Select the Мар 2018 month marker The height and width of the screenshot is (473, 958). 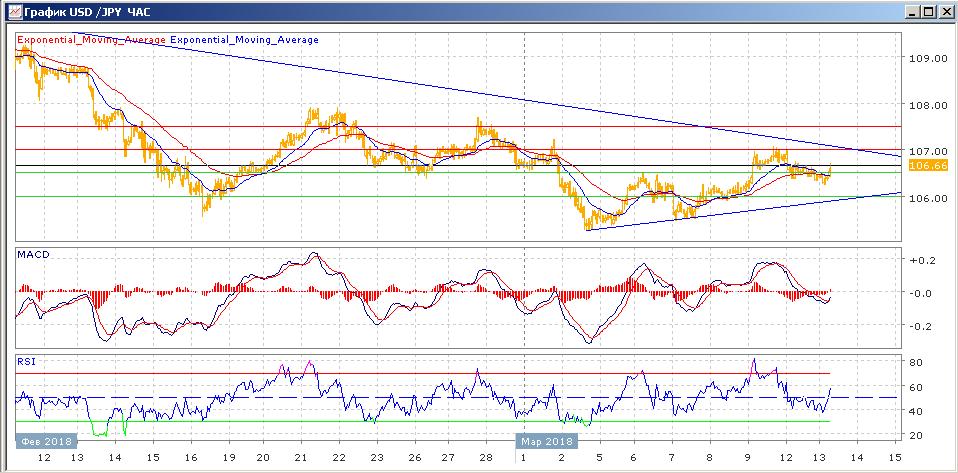pyautogui.click(x=546, y=439)
